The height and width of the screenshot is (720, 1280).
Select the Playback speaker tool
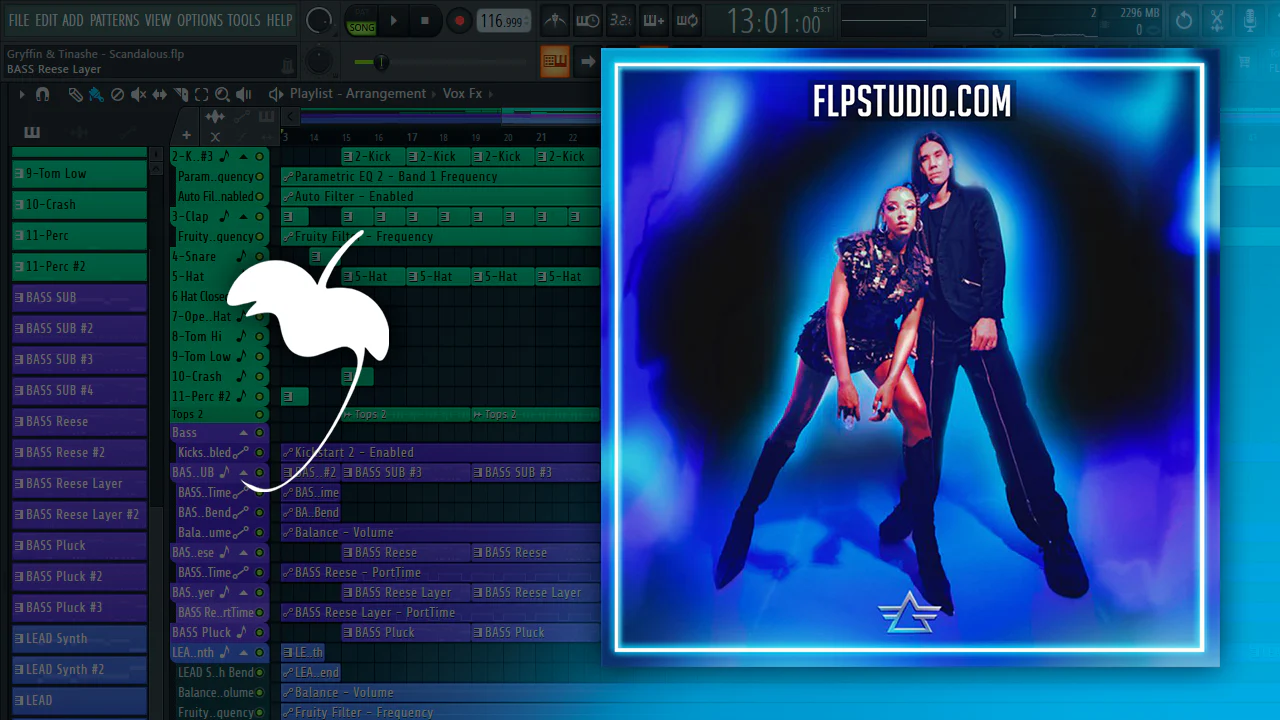[x=244, y=94]
